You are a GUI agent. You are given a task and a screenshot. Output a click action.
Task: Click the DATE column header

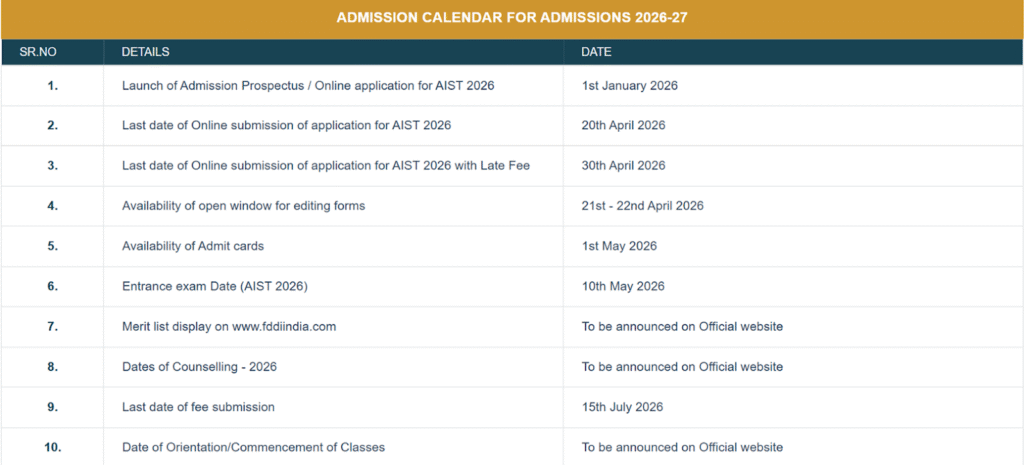click(x=596, y=51)
